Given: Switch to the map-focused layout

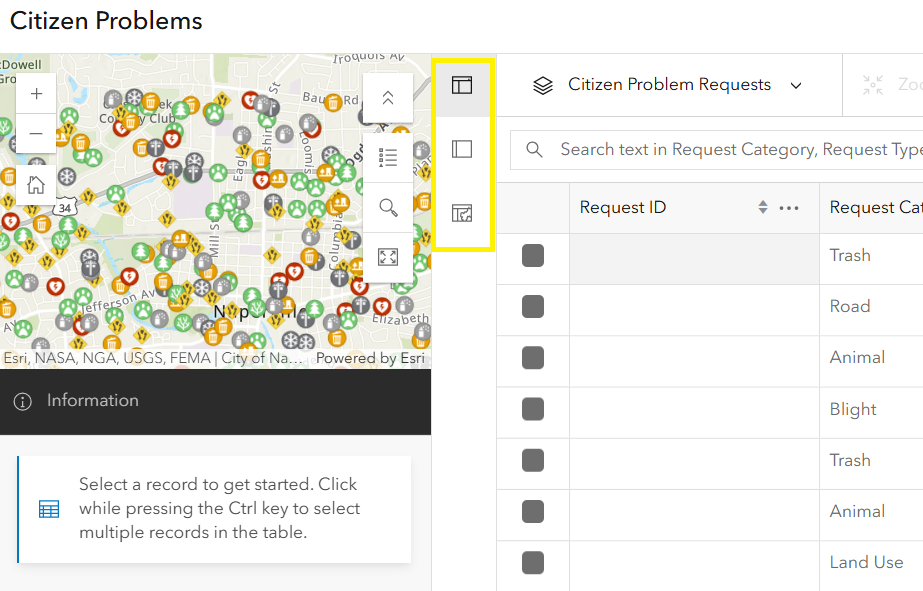Looking at the screenshot, I should (462, 213).
